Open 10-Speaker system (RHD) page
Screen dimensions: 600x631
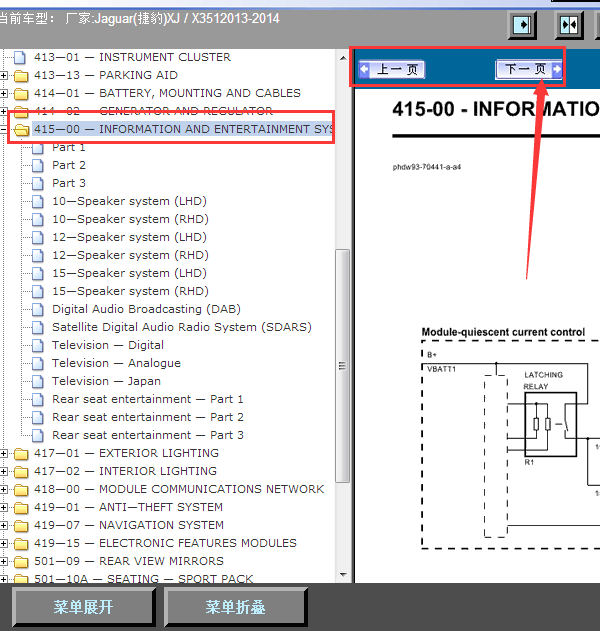[130, 219]
